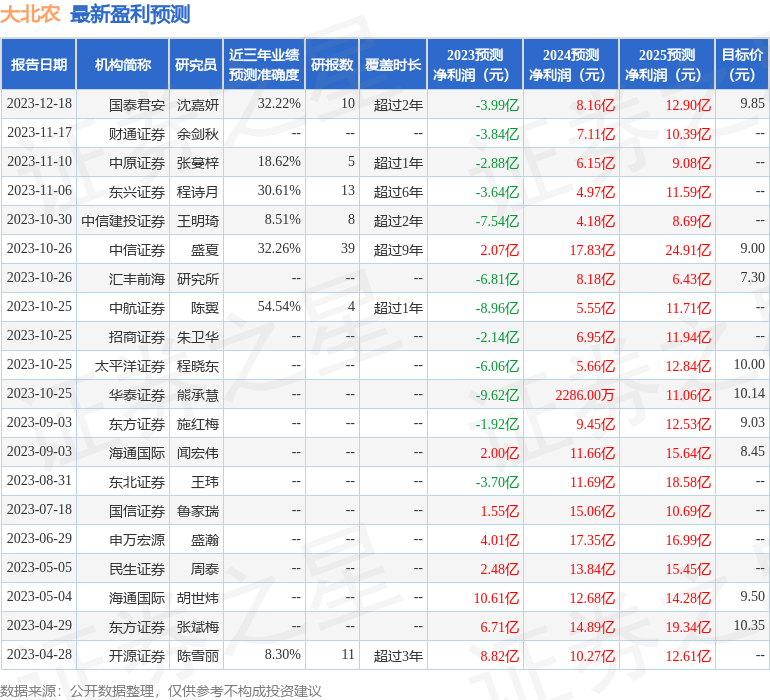Click the 目标价 column header
The width and height of the screenshot is (770, 700).
click(741, 65)
